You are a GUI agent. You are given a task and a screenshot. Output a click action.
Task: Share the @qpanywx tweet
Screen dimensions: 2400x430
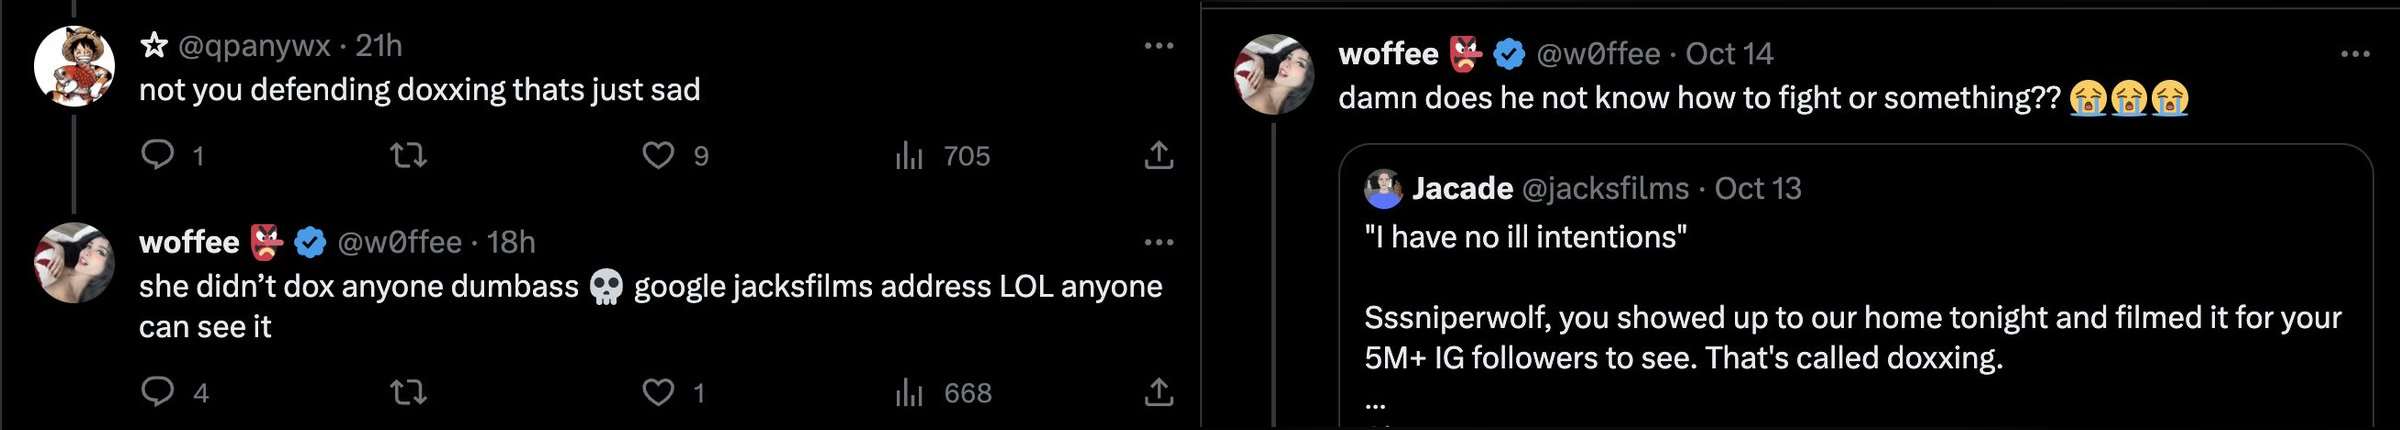(1158, 155)
